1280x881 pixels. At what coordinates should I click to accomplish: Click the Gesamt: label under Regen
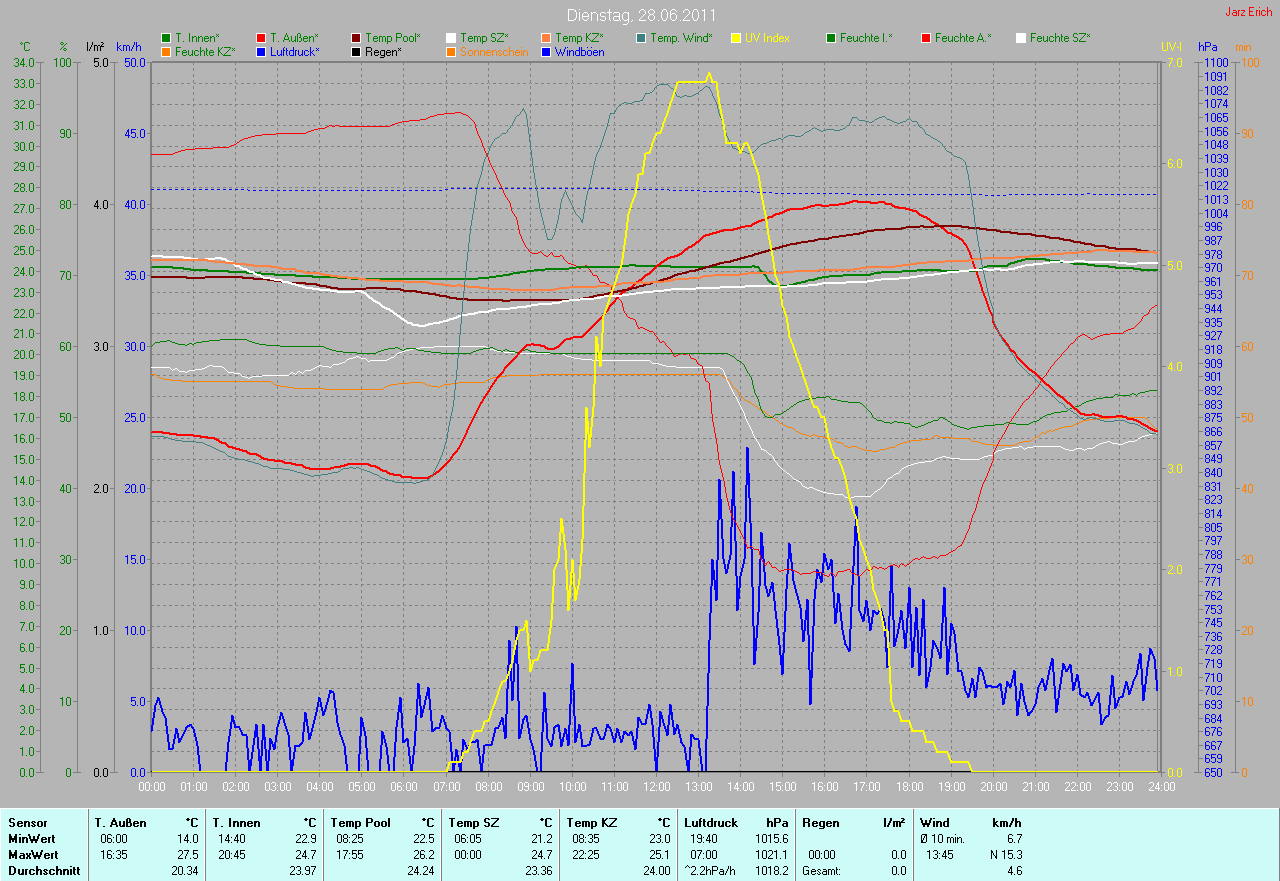click(x=822, y=871)
